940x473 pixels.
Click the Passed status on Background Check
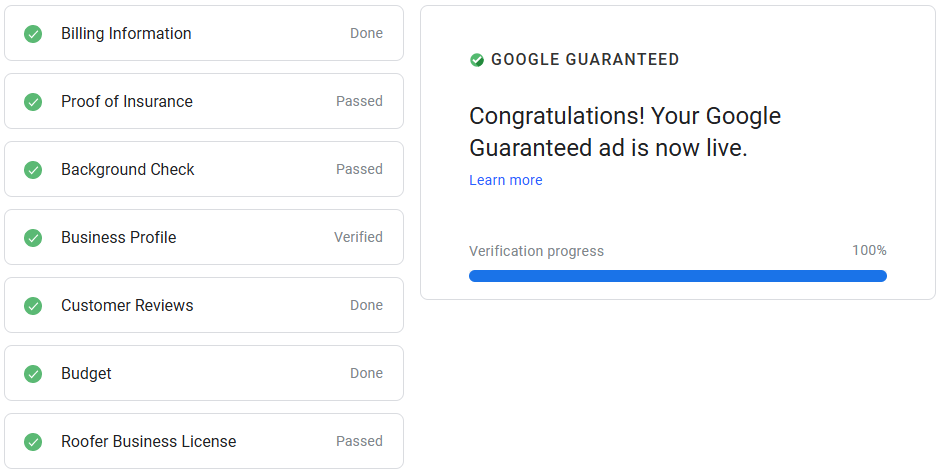(359, 170)
